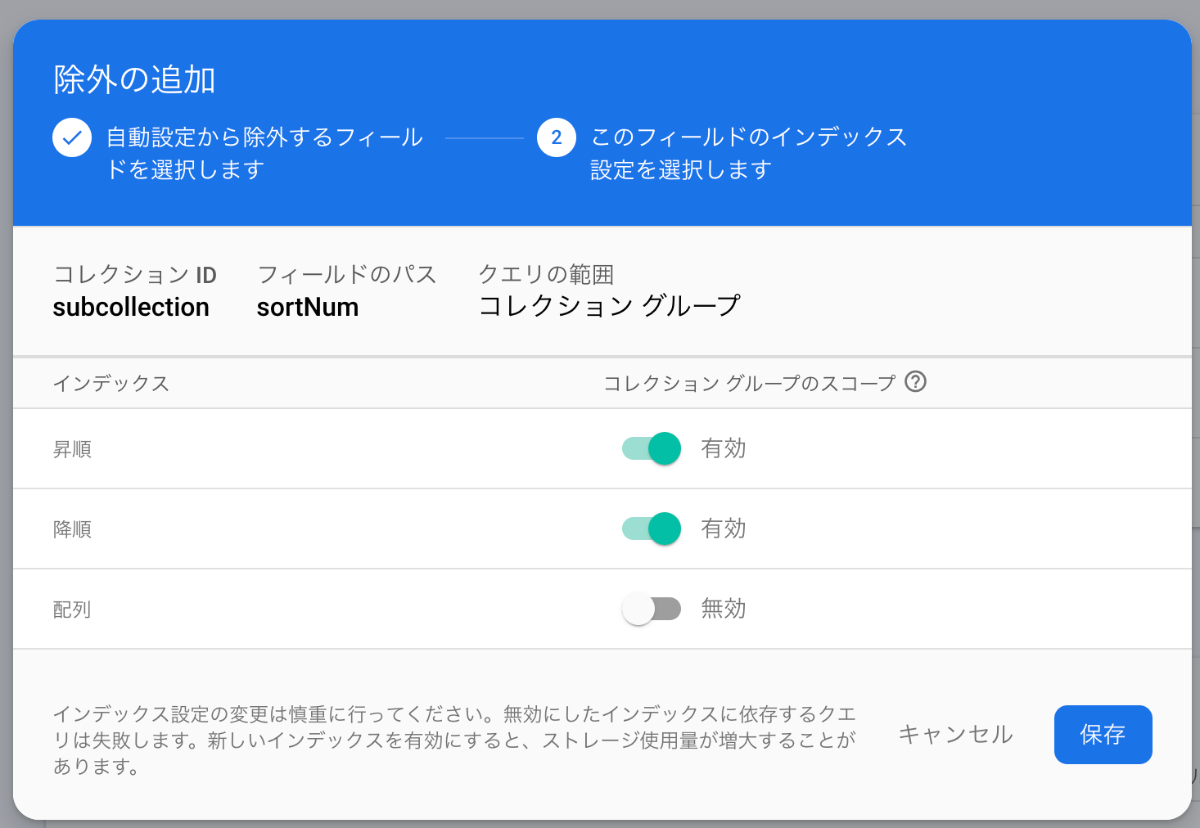Open help for collection group scope

(915, 382)
